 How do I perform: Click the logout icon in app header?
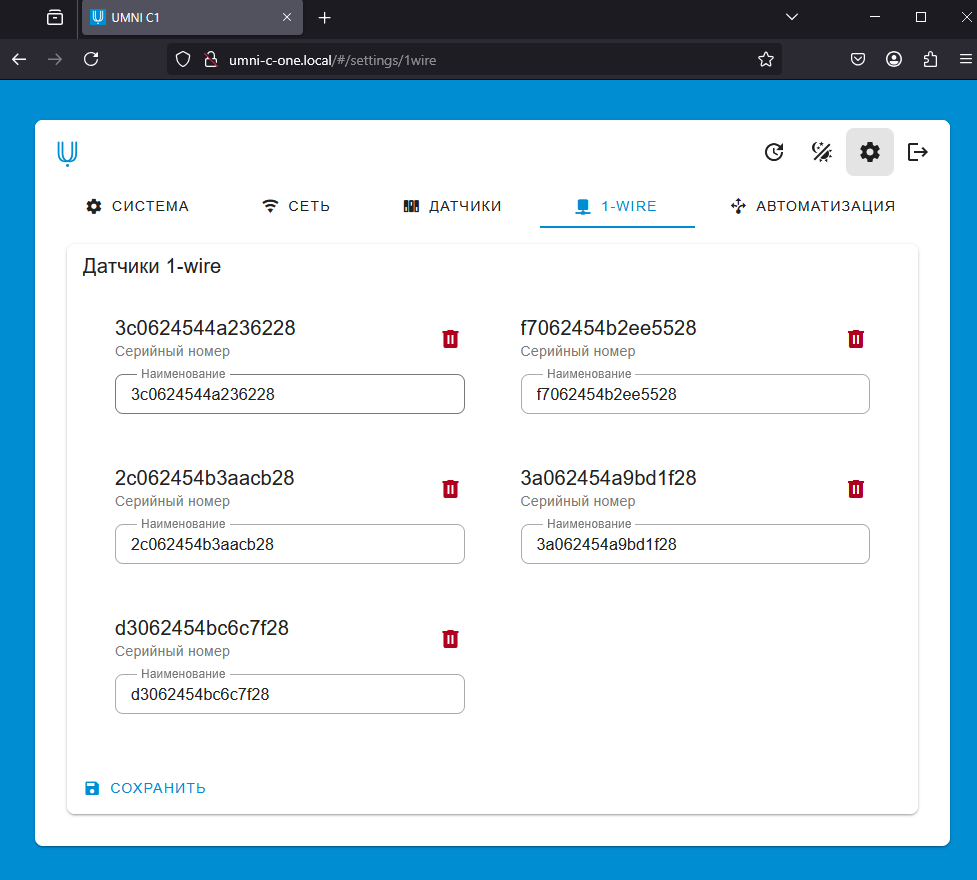coord(917,152)
